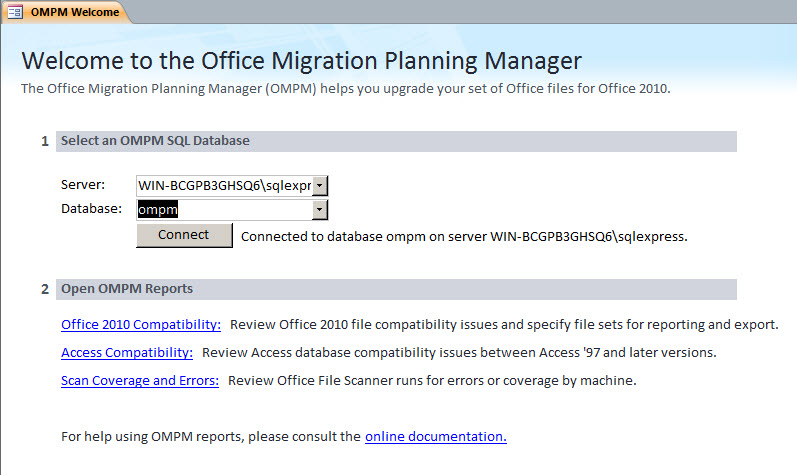The width and height of the screenshot is (797, 475).
Task: Click the form icon on the OMPM Welcome tab
Action: point(15,12)
